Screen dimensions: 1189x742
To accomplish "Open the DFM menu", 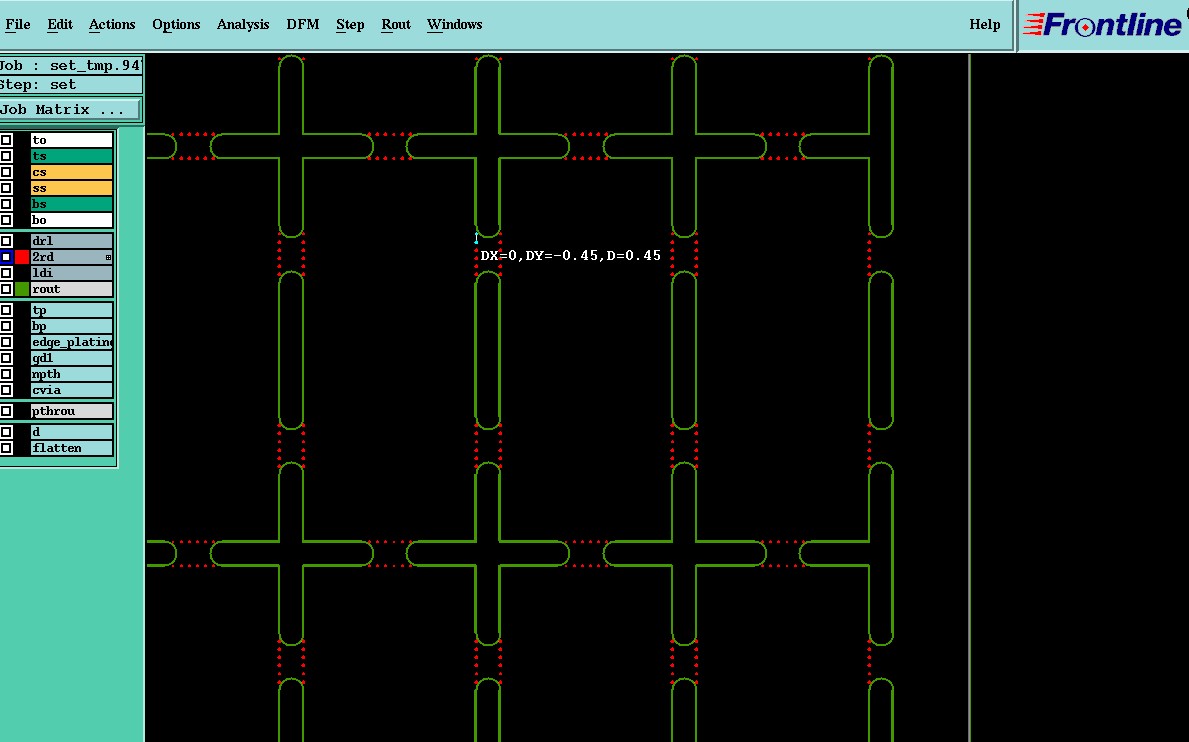I will (x=303, y=24).
